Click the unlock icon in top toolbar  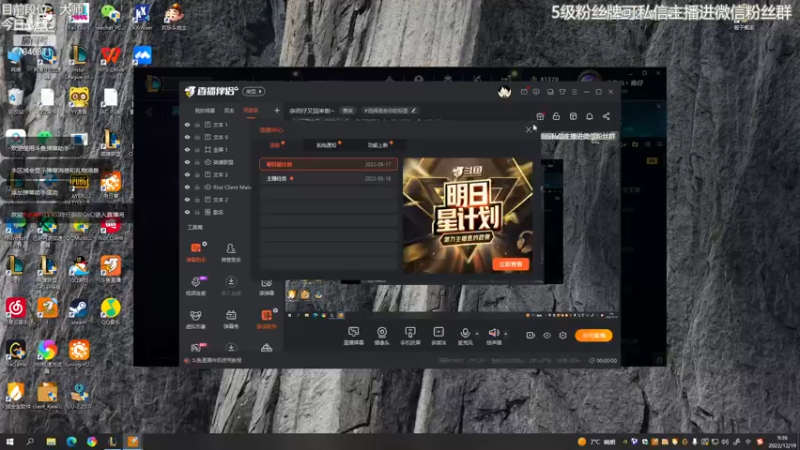(556, 116)
